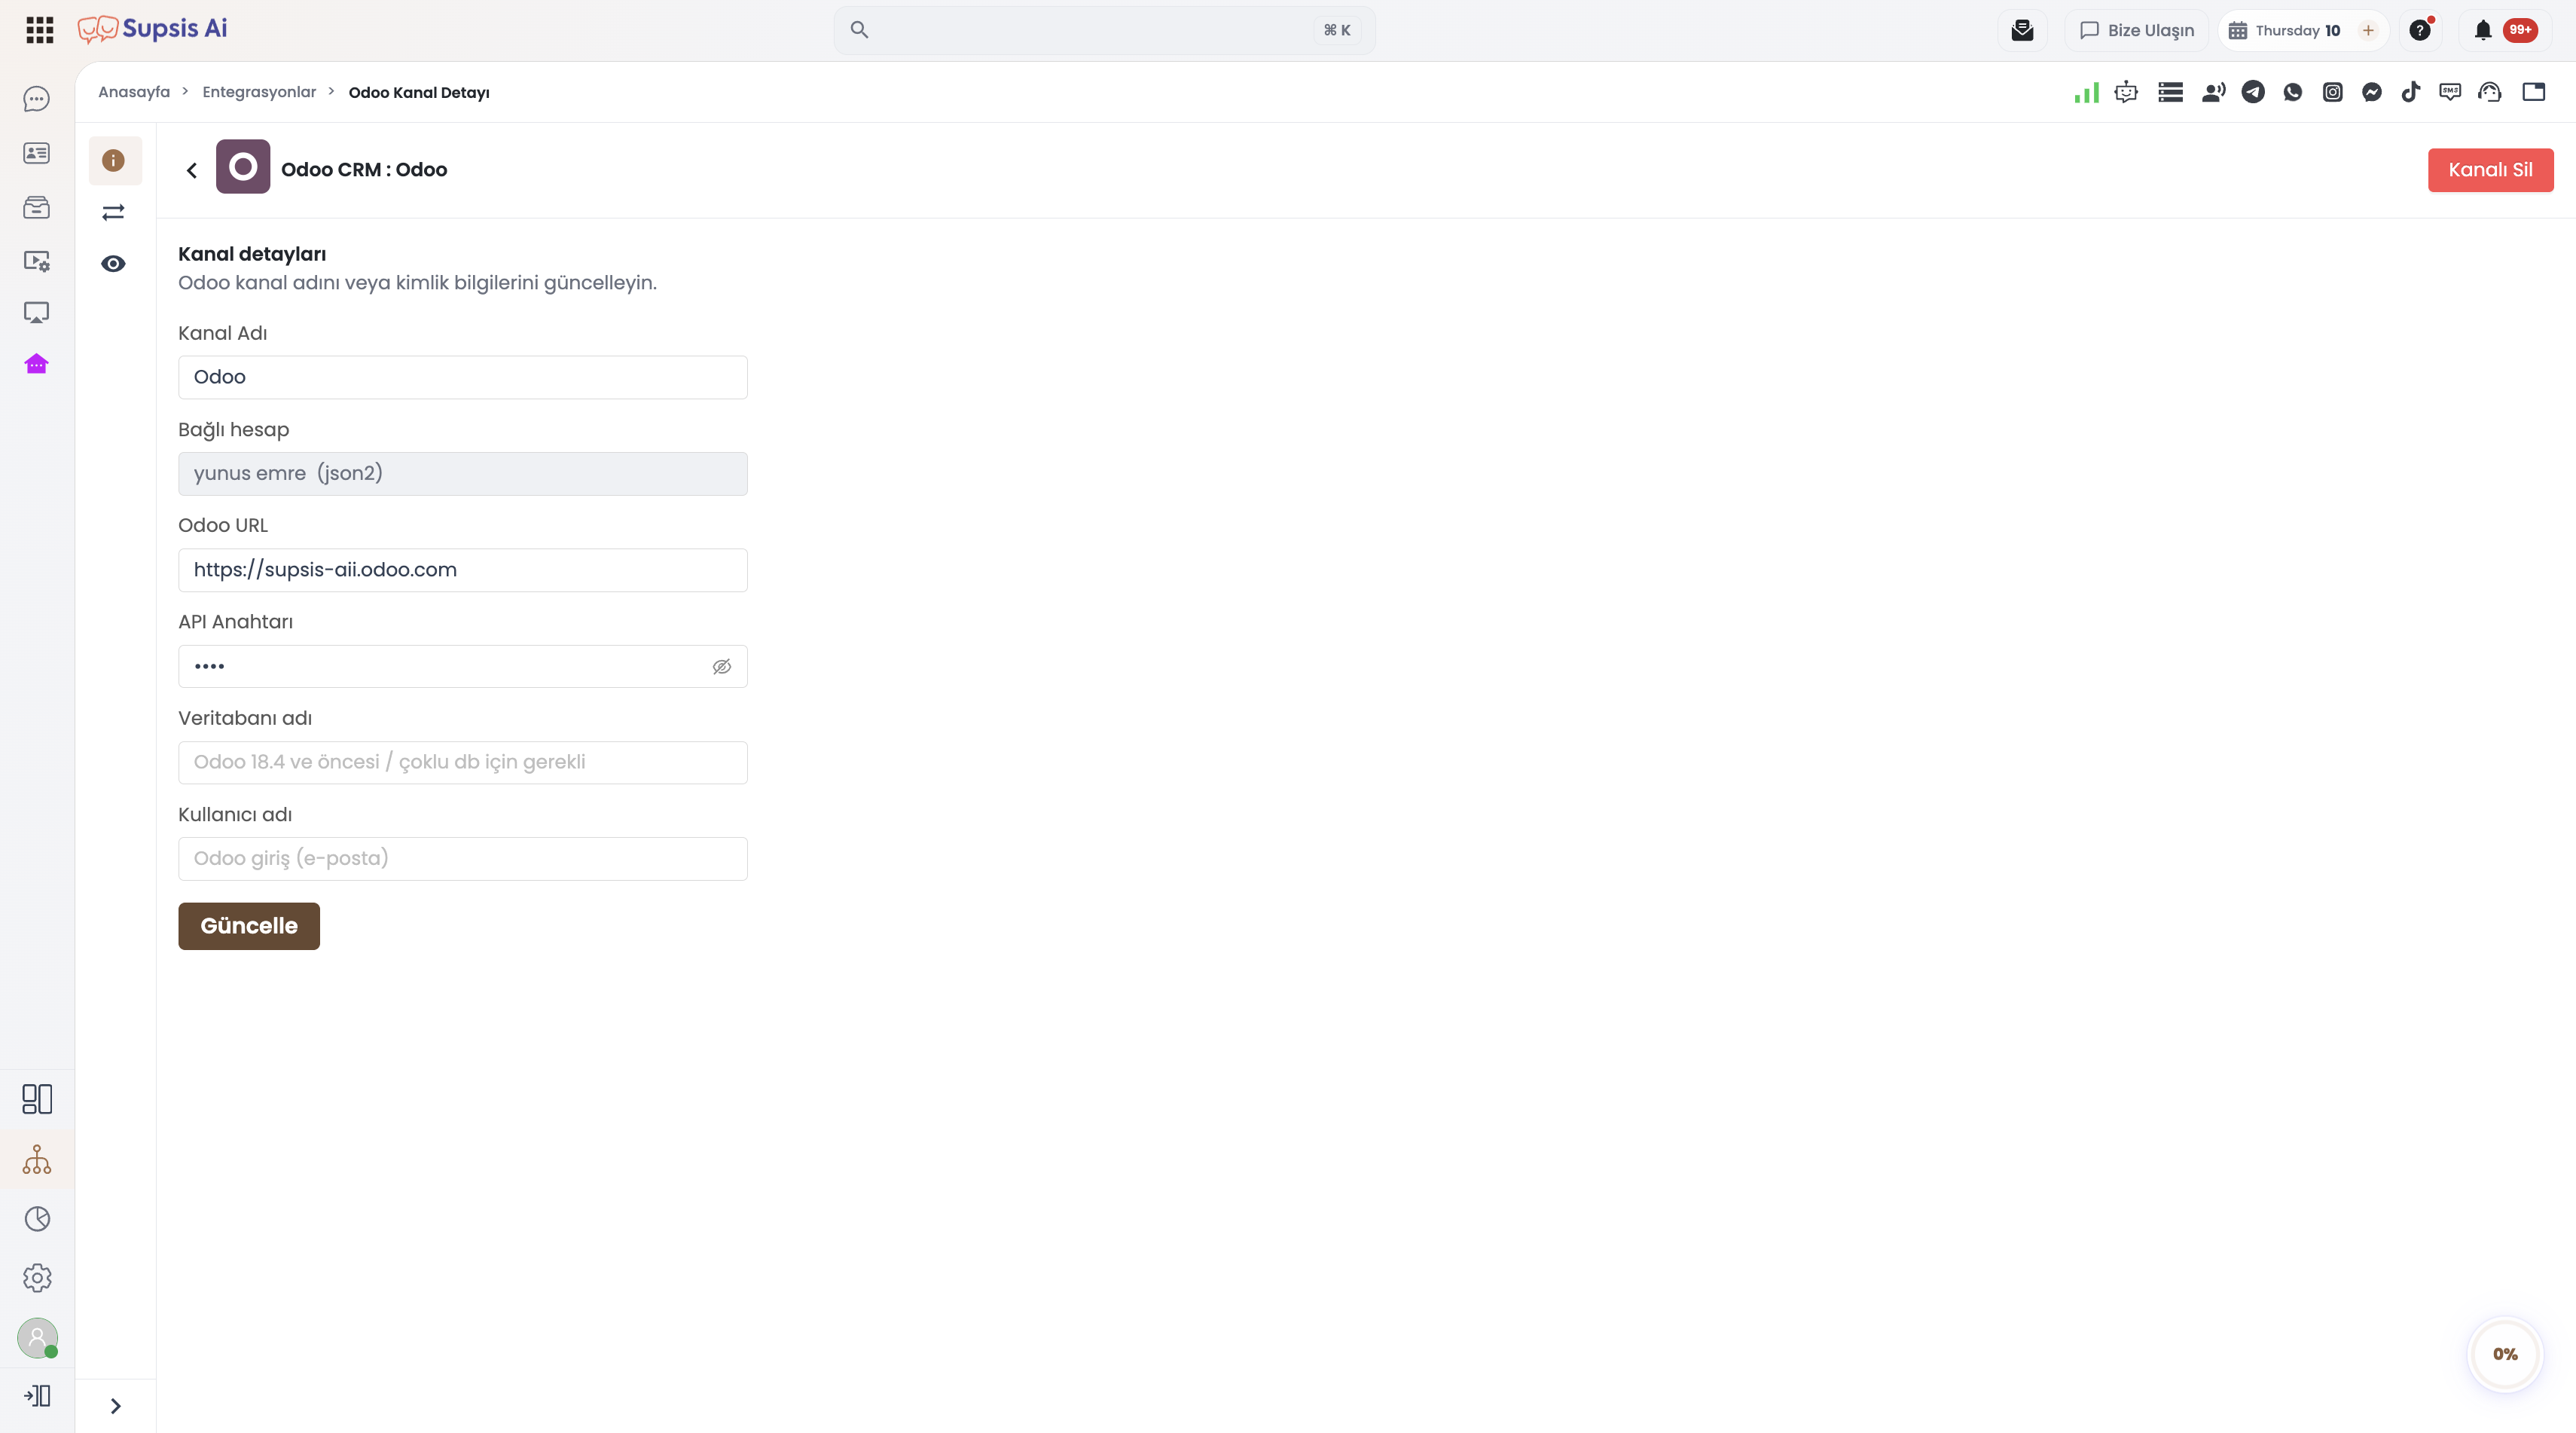The image size is (2576, 1433).
Task: Open the integrations hierarchy sidebar icon
Action: click(37, 1160)
